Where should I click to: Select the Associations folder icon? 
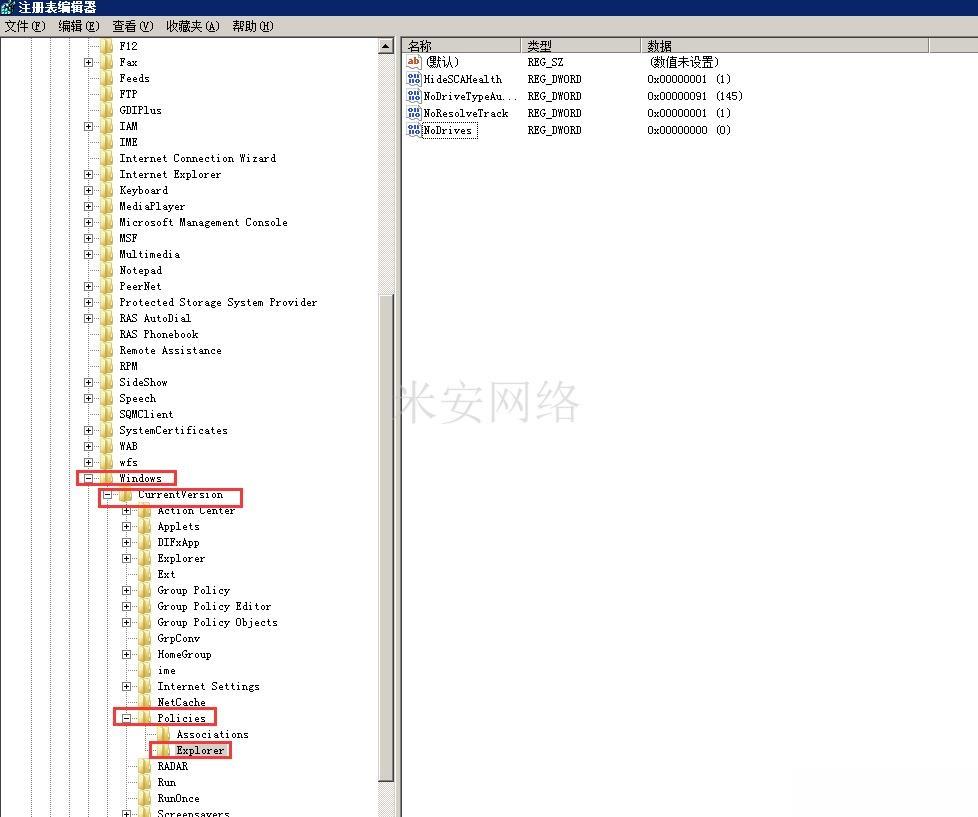pos(165,734)
